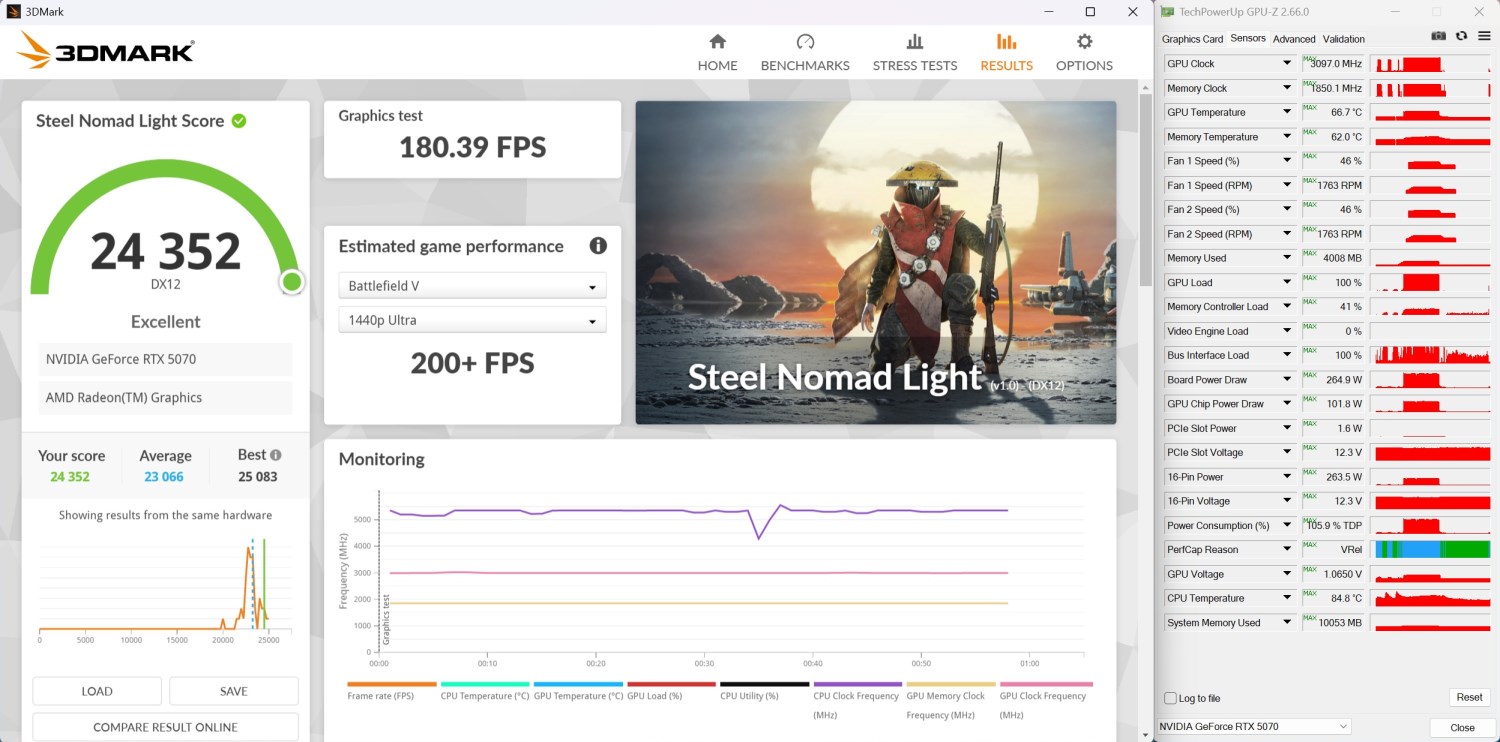The height and width of the screenshot is (742, 1500).
Task: Click the Memory Used value 4008 MB
Action: tap(1334, 258)
